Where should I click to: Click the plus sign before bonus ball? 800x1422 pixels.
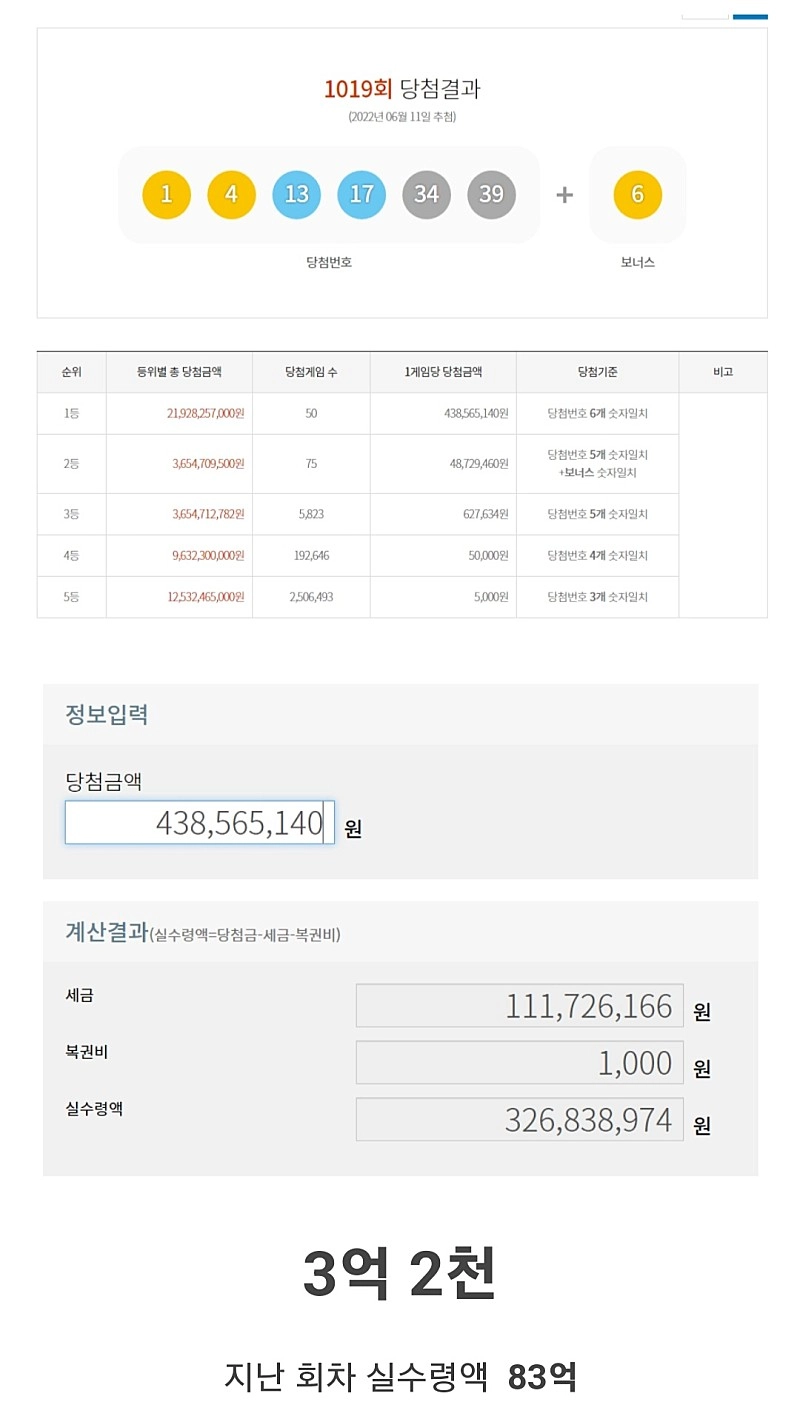[564, 195]
